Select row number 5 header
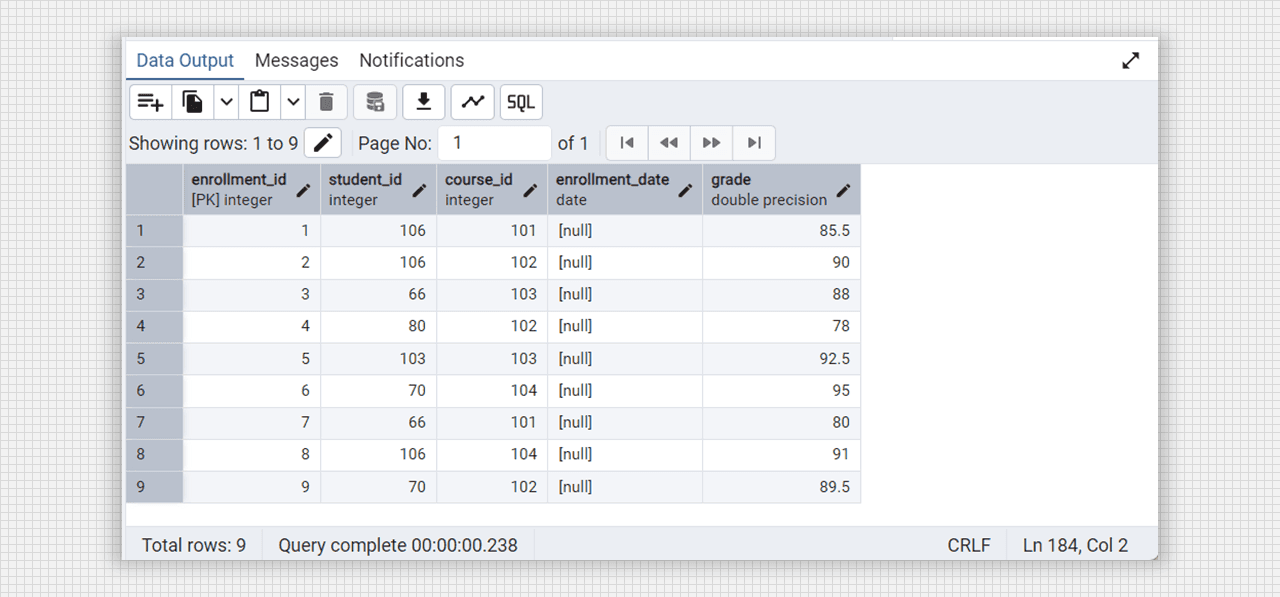The width and height of the screenshot is (1280, 597). point(155,359)
